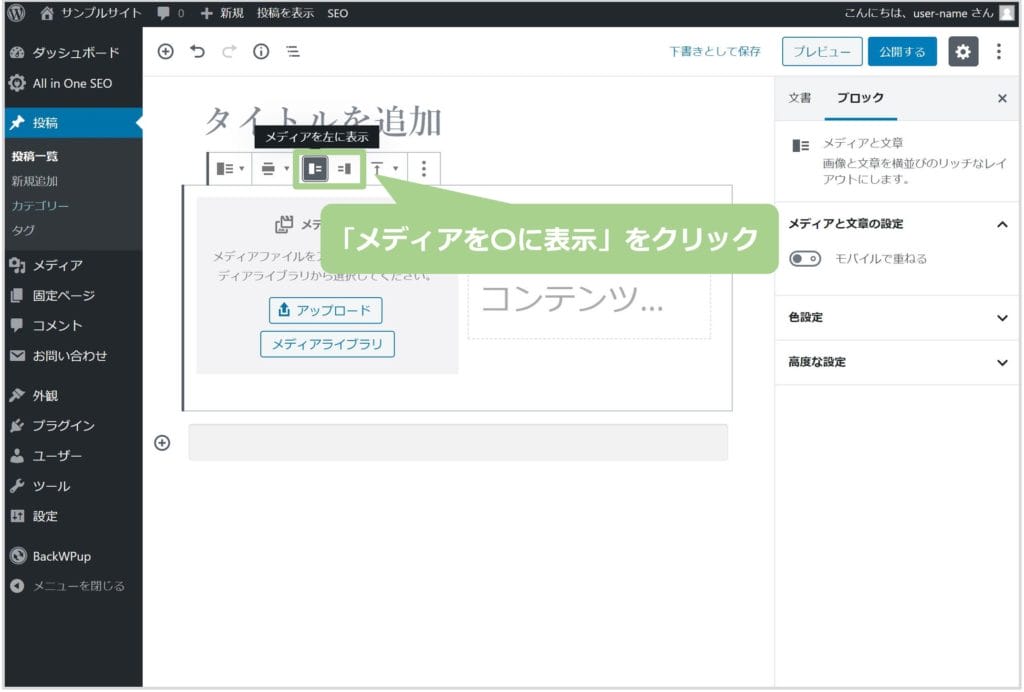Click 下書きとして保存 link

point(715,52)
